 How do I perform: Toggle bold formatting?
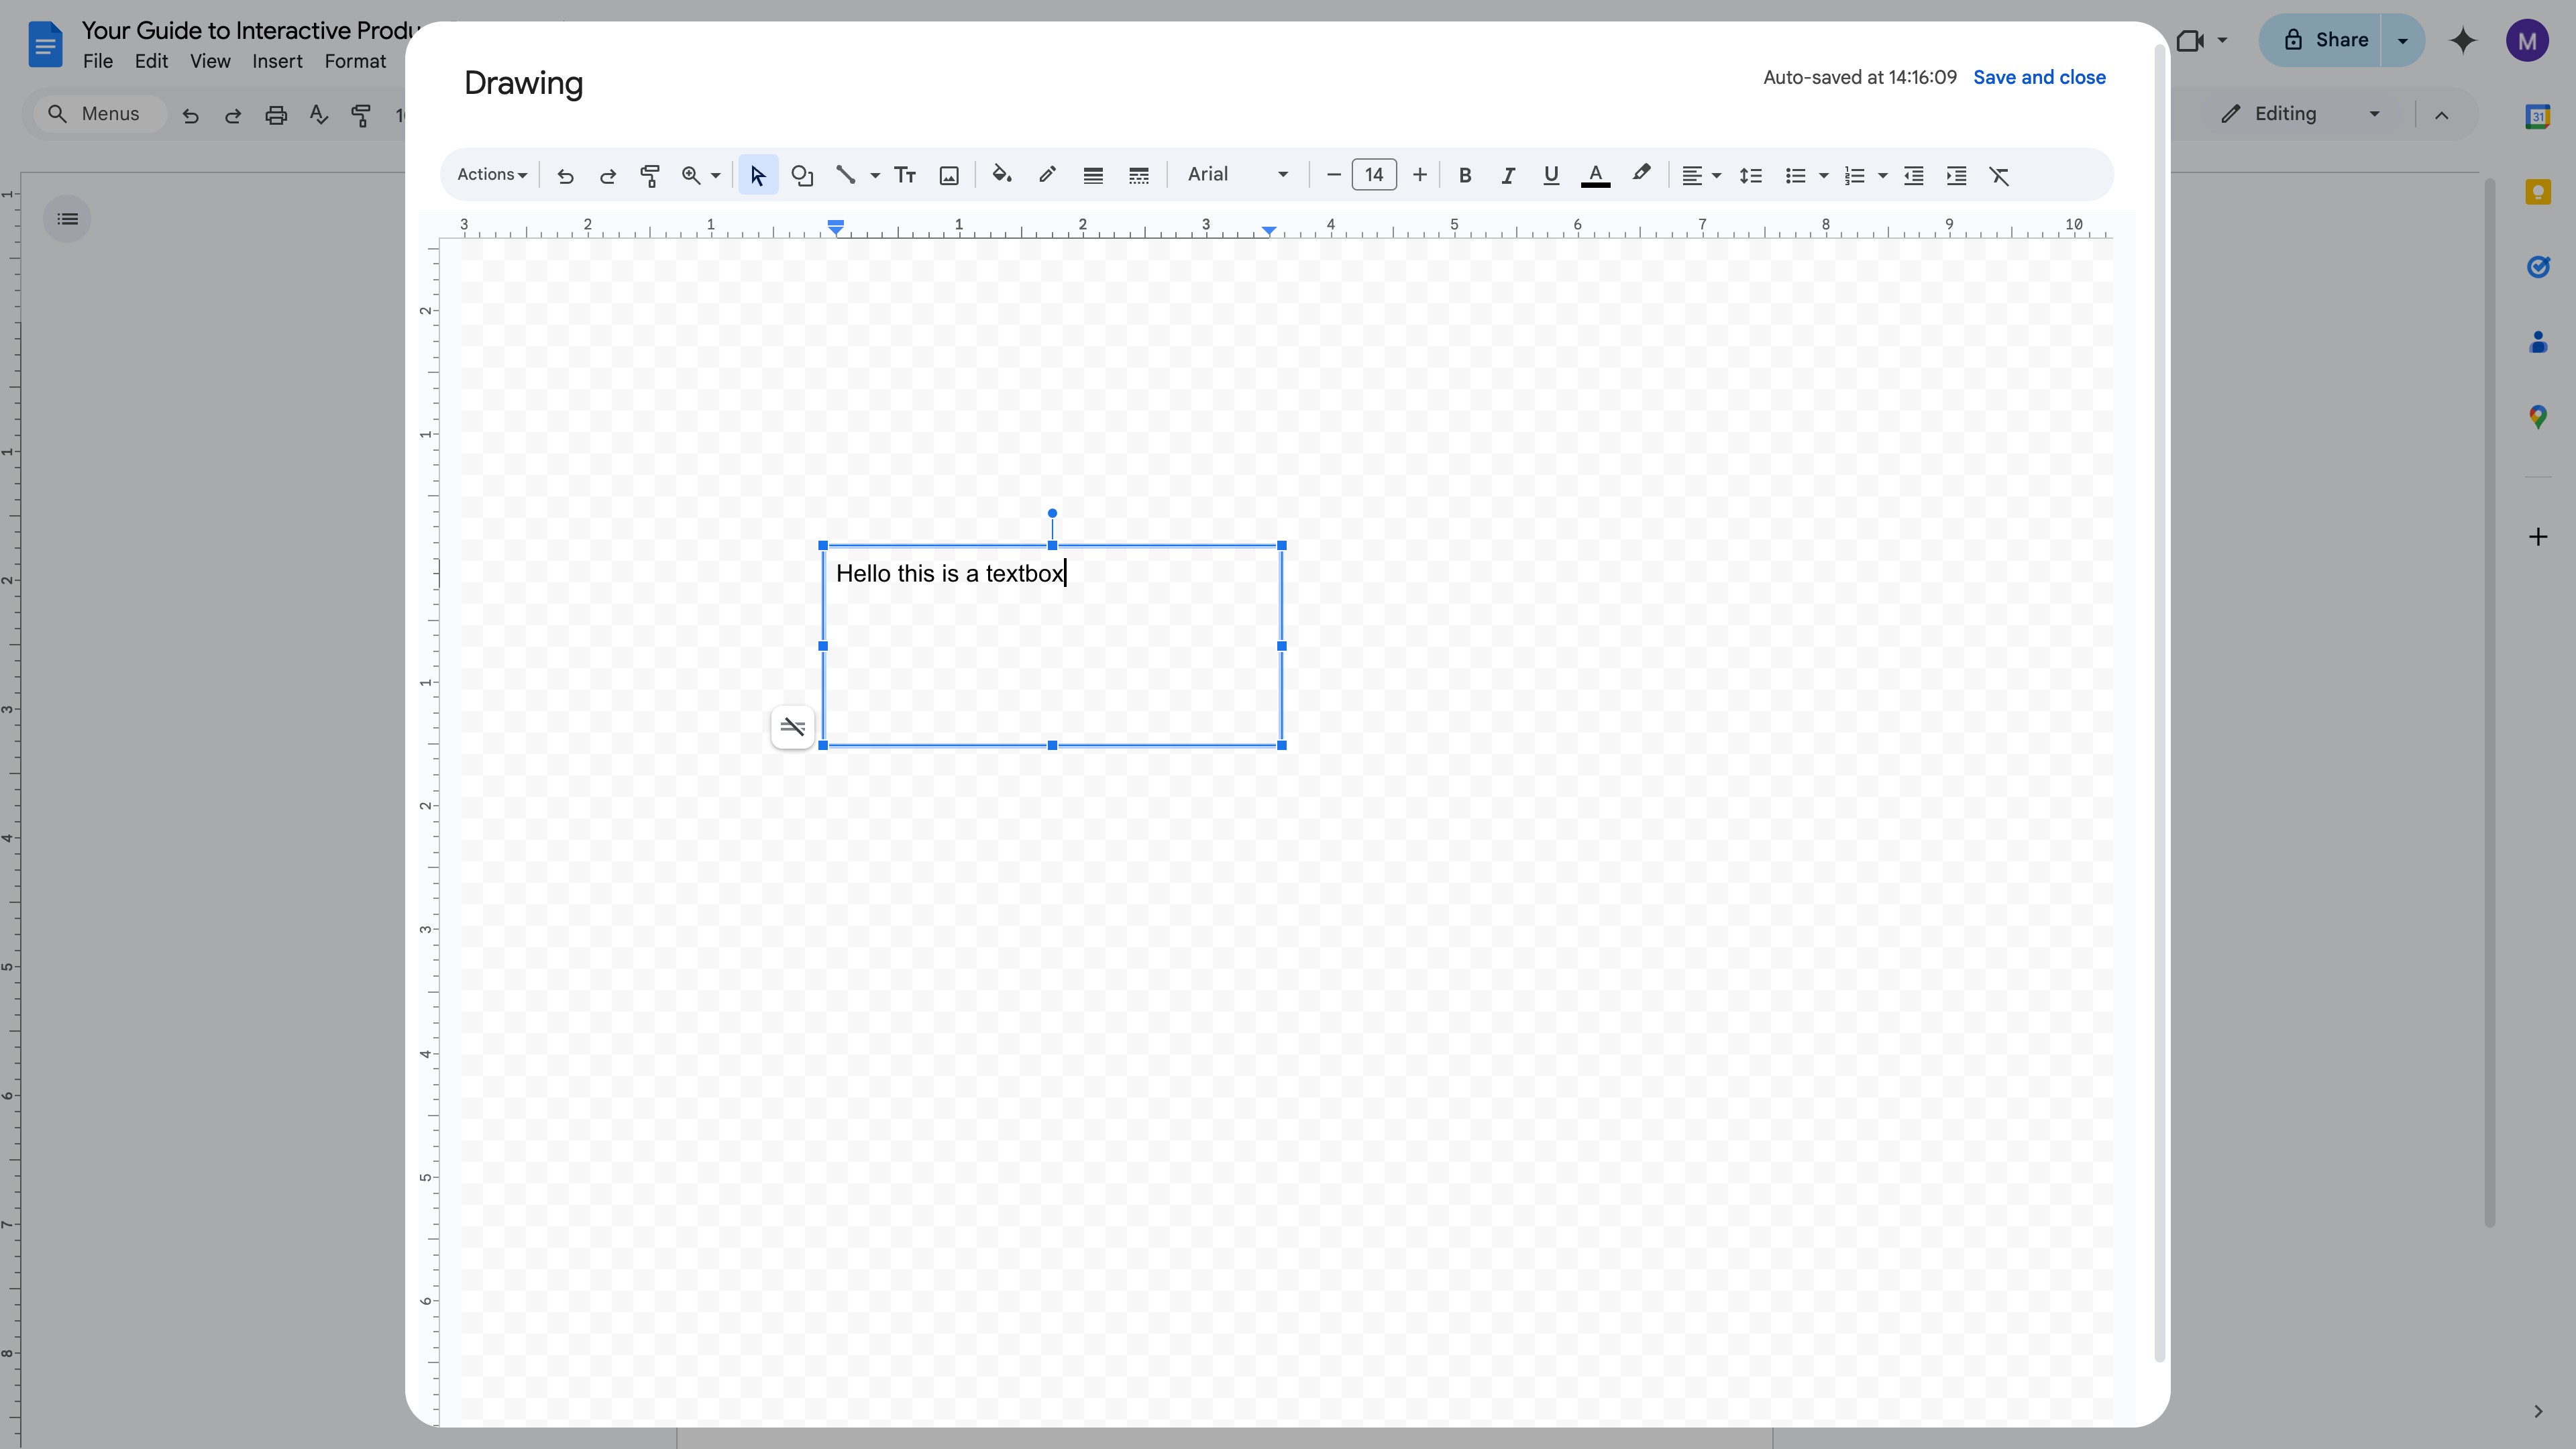[x=1465, y=176]
